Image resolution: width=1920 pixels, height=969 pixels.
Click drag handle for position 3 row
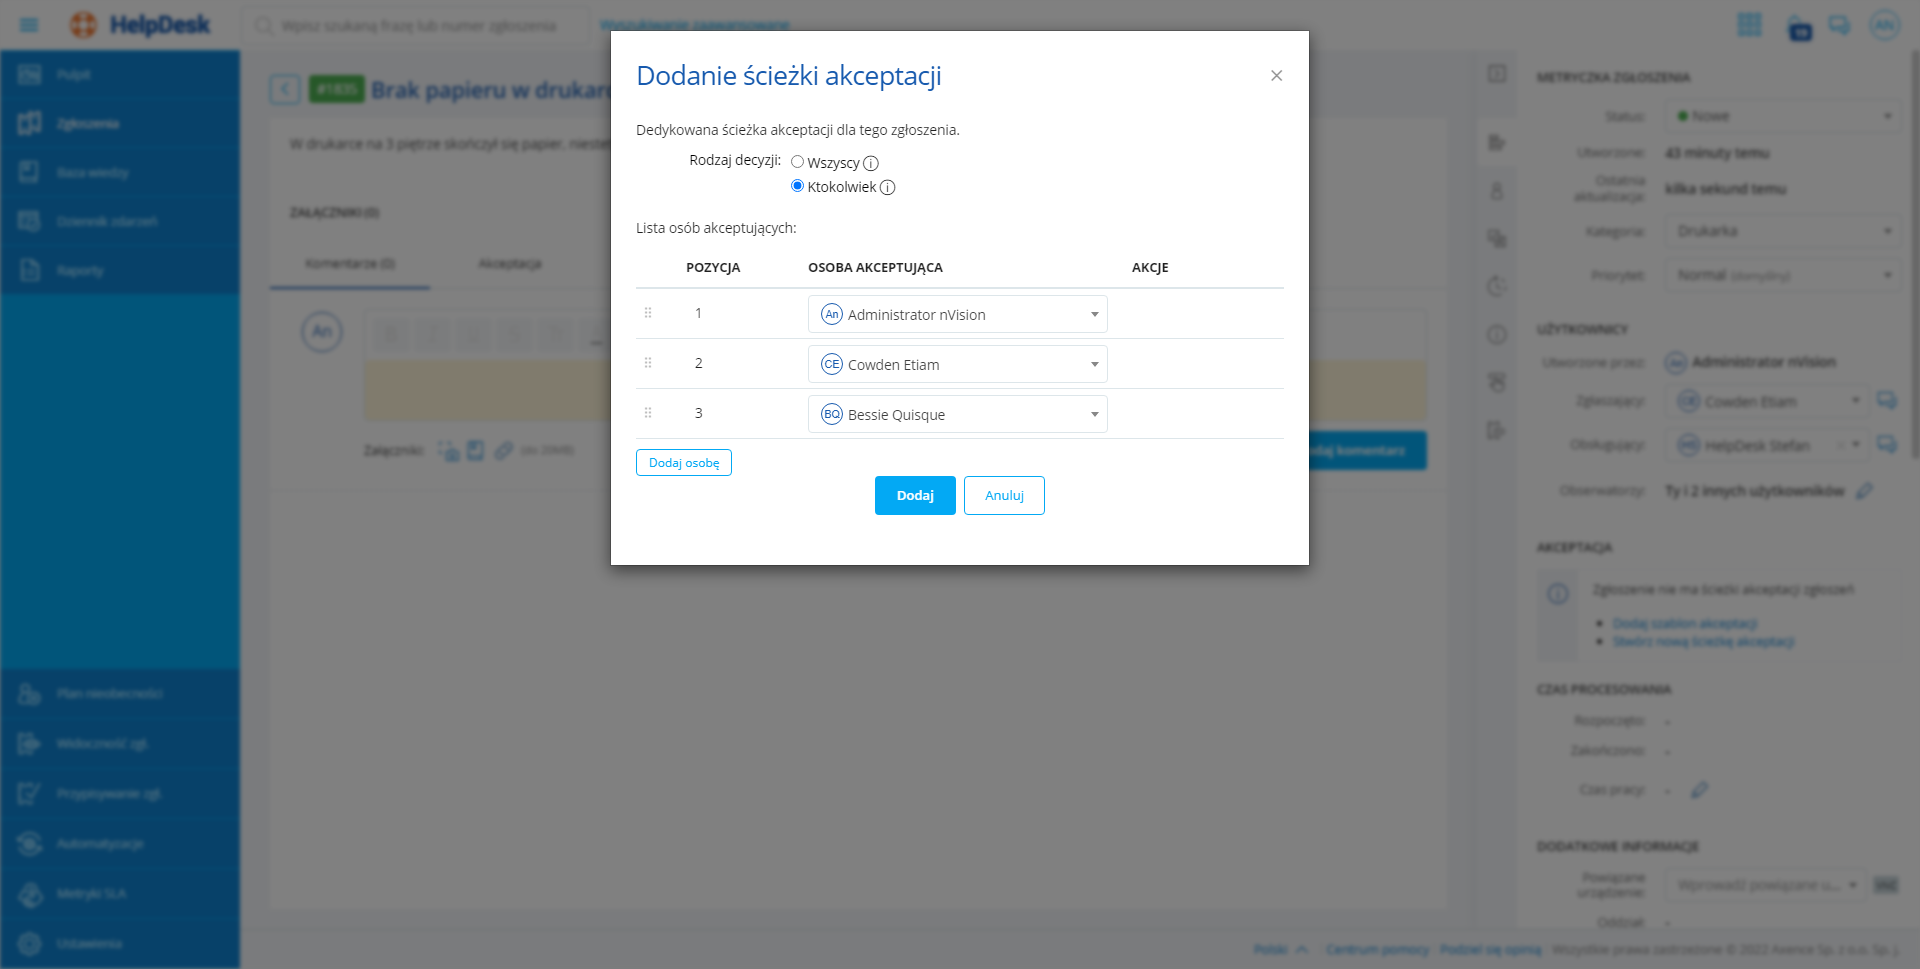[x=648, y=413]
